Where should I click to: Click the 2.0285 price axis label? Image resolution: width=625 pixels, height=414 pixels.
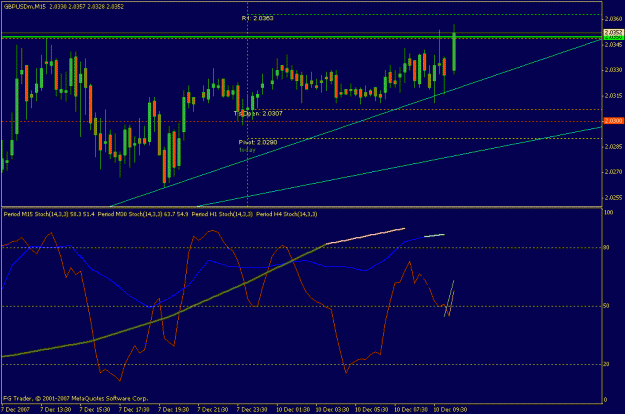coord(613,147)
